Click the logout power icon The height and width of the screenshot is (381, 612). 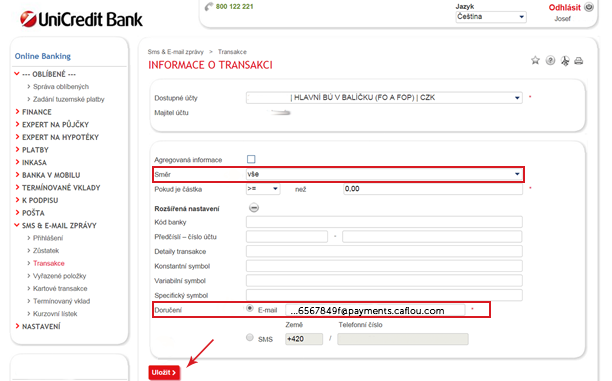coord(589,7)
